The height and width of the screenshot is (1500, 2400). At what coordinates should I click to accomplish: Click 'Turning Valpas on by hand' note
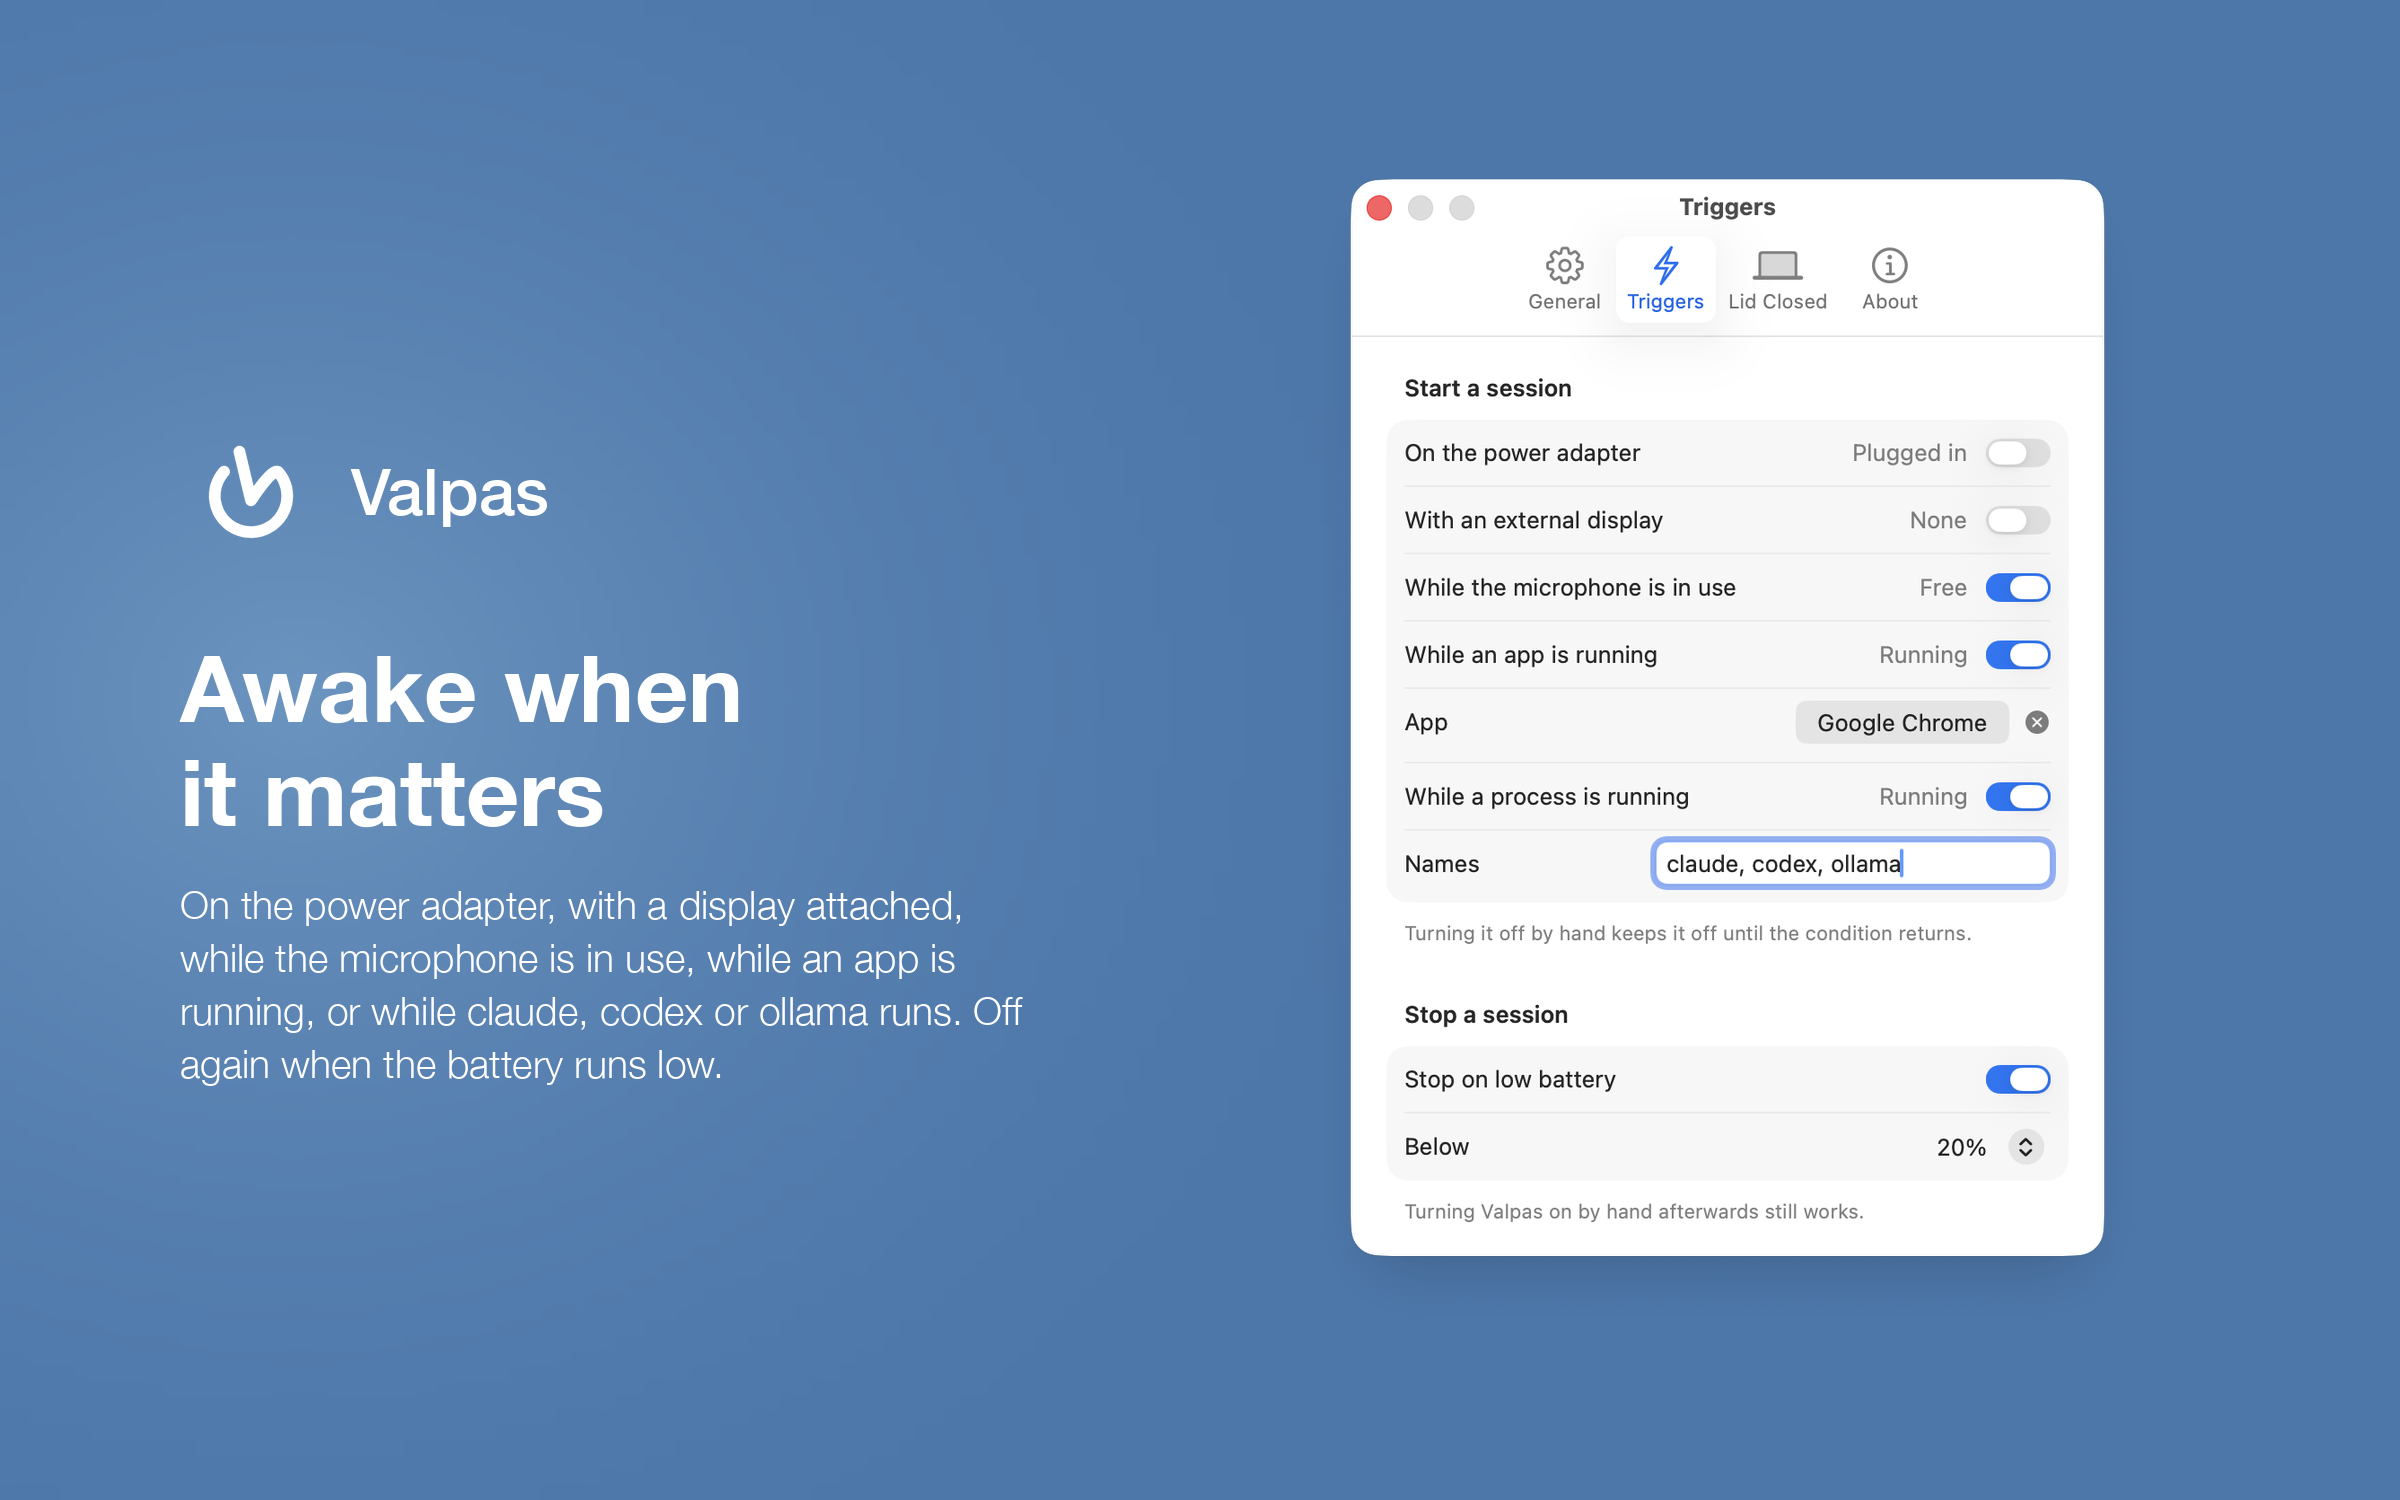pos(1633,1211)
